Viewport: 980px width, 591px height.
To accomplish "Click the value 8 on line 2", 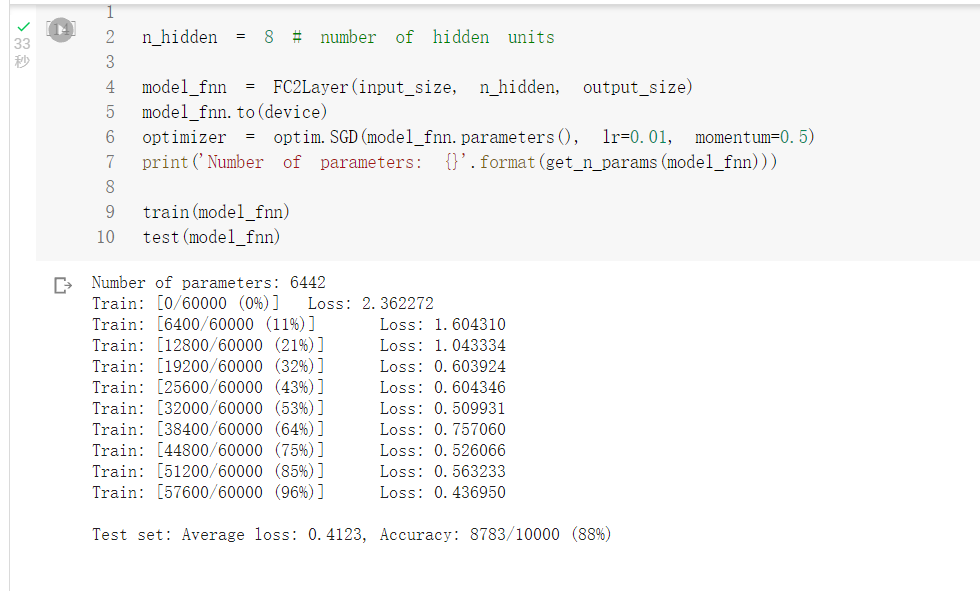I will pos(268,37).
